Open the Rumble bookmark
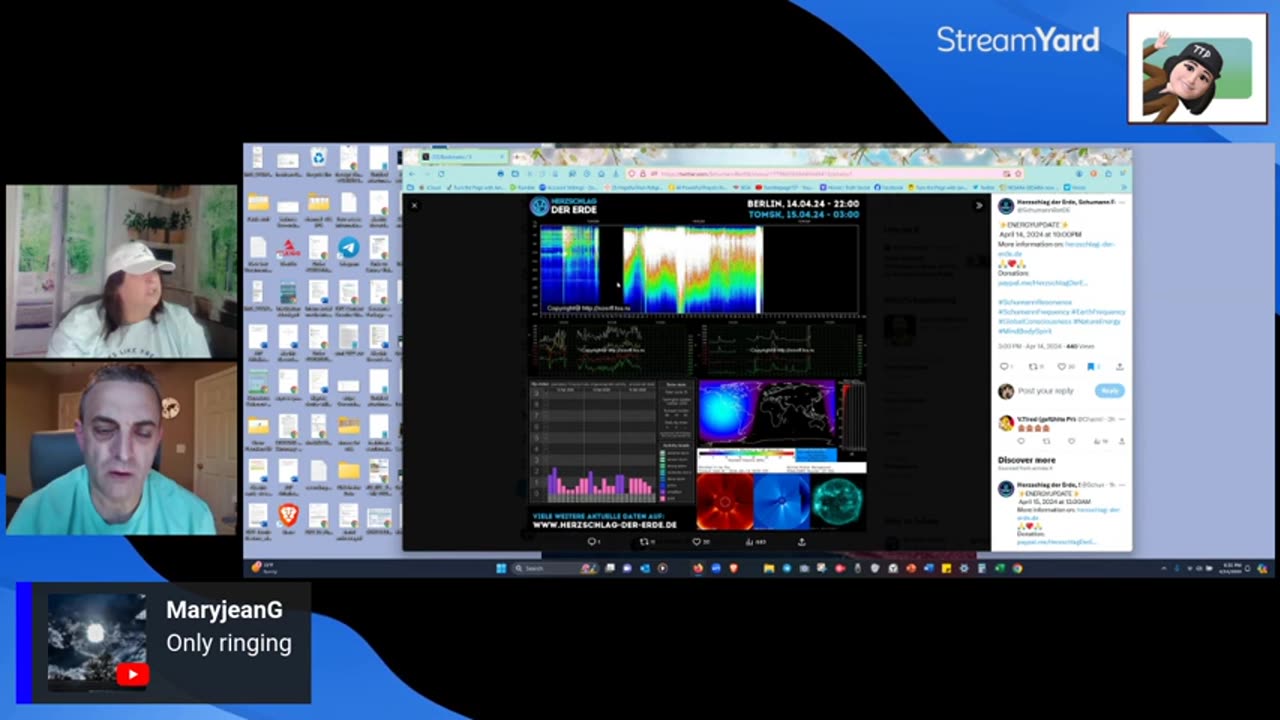1280x720 pixels. [522, 187]
